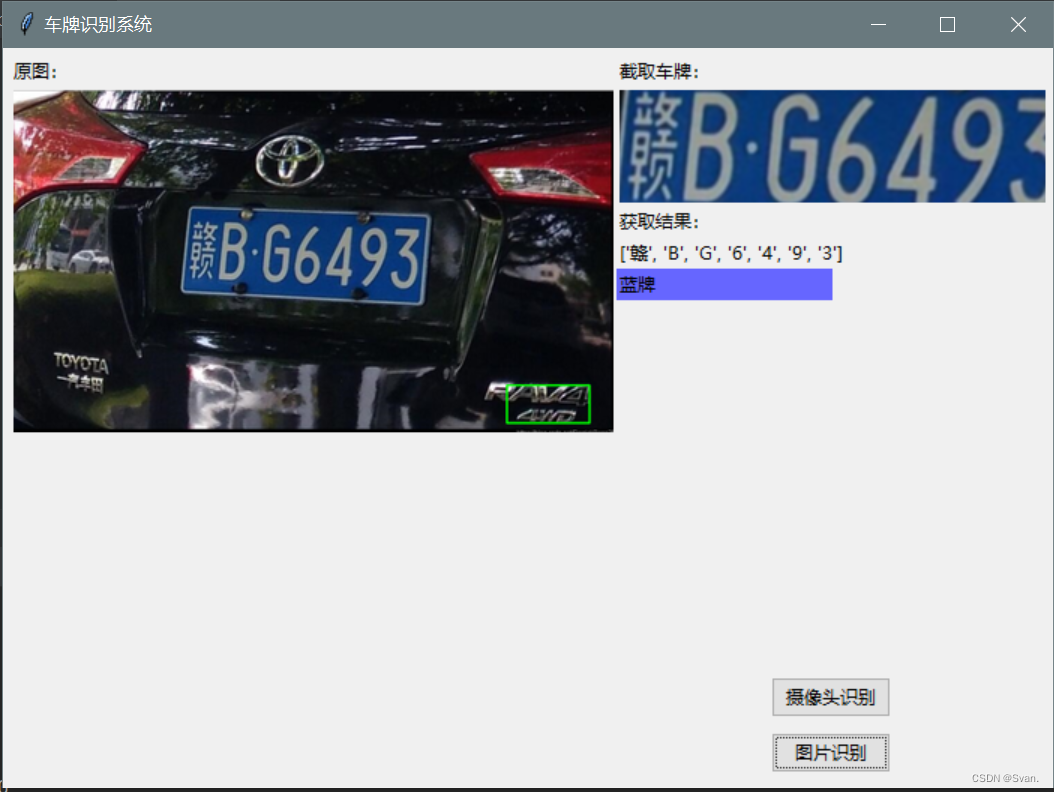The width and height of the screenshot is (1054, 792).
Task: Click the blue 蓝牌 color label
Action: point(725,284)
